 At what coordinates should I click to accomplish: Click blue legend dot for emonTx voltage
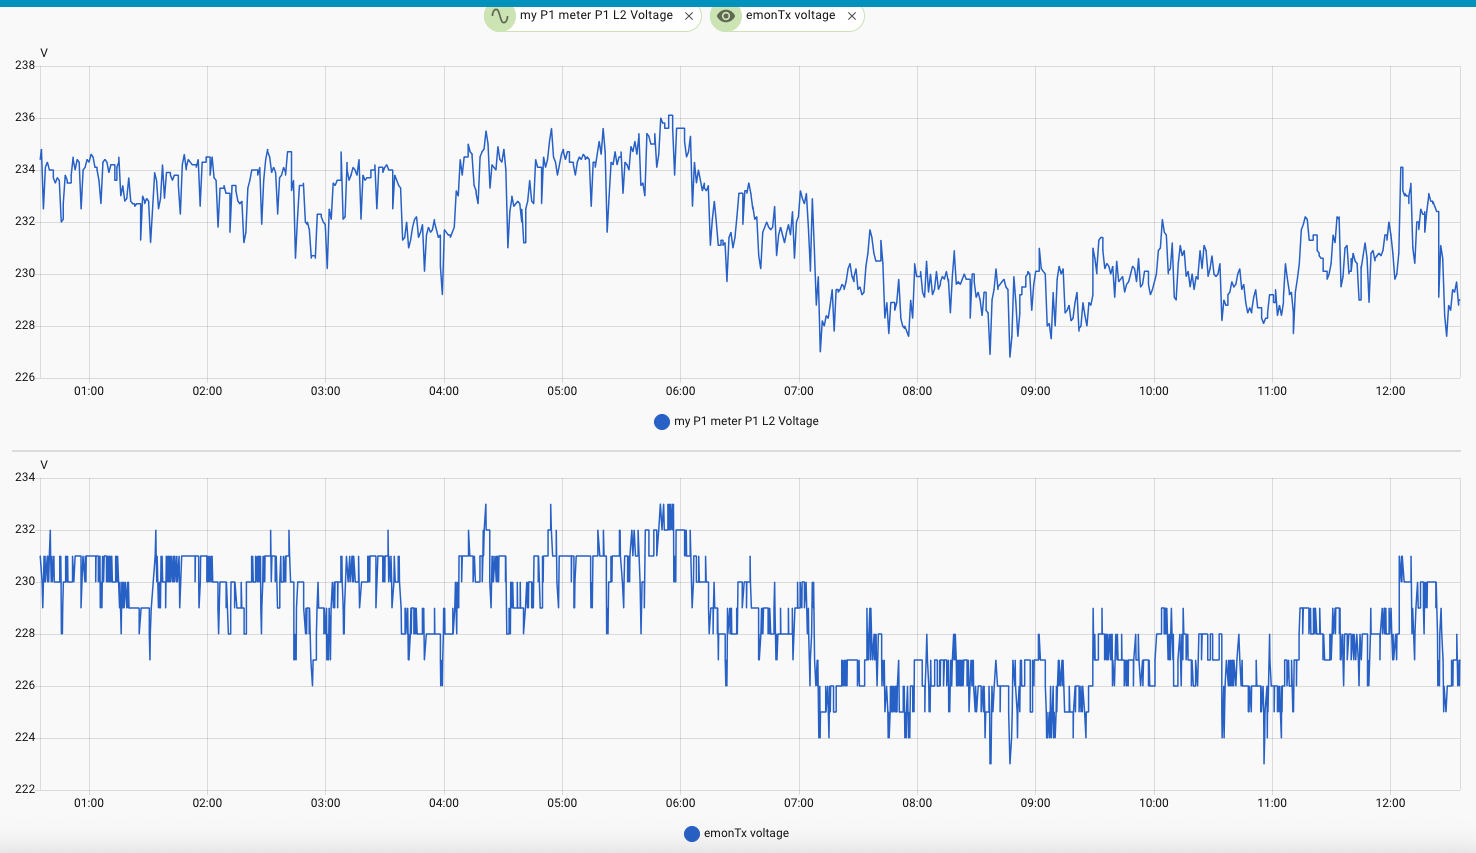(691, 834)
